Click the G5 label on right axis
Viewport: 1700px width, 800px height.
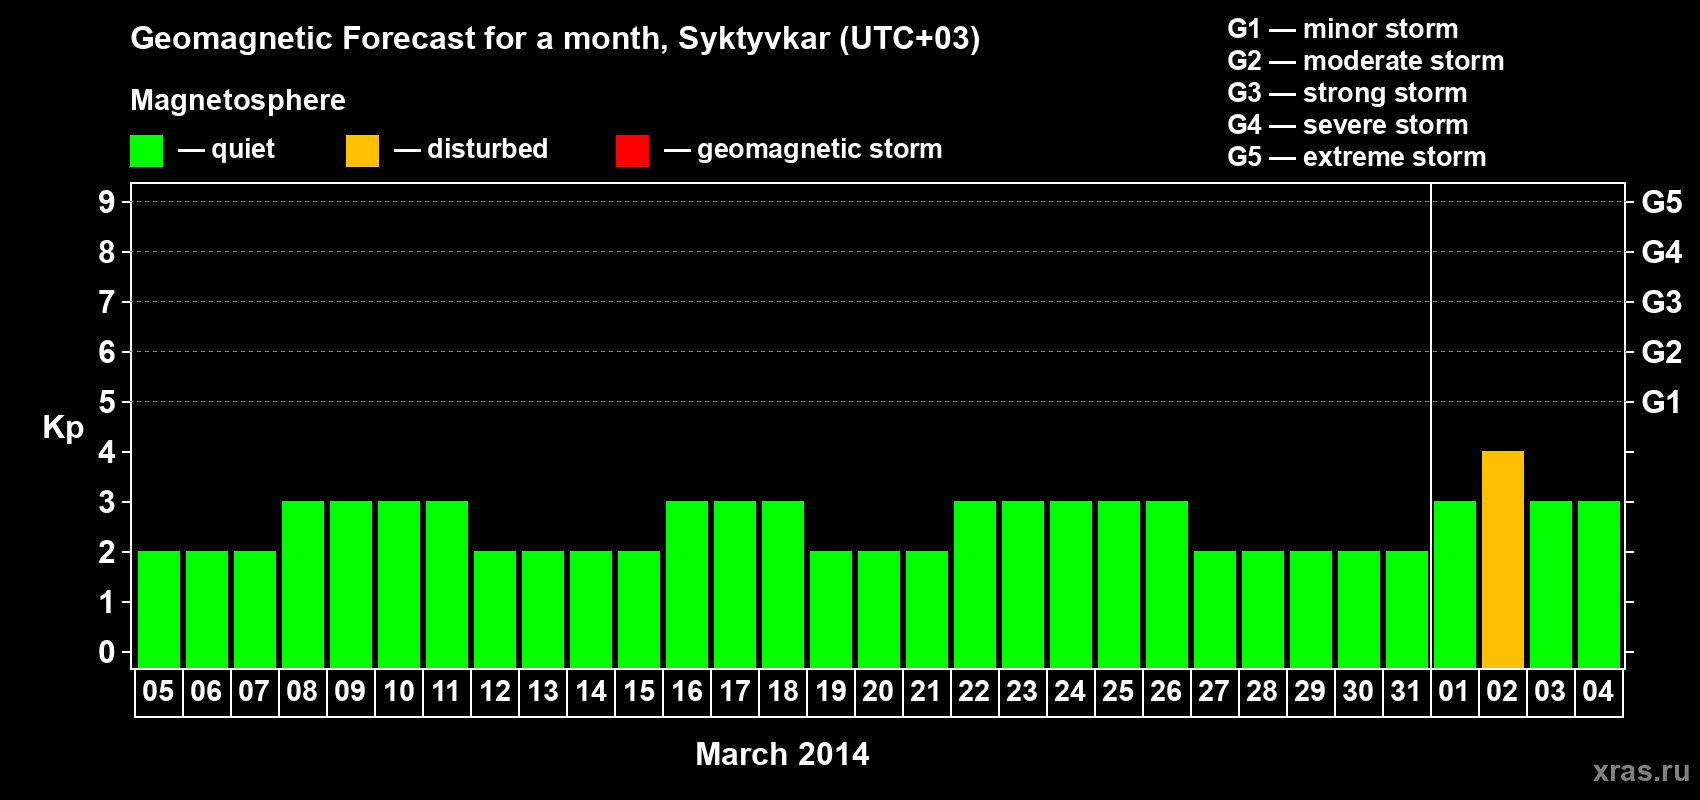(1662, 202)
